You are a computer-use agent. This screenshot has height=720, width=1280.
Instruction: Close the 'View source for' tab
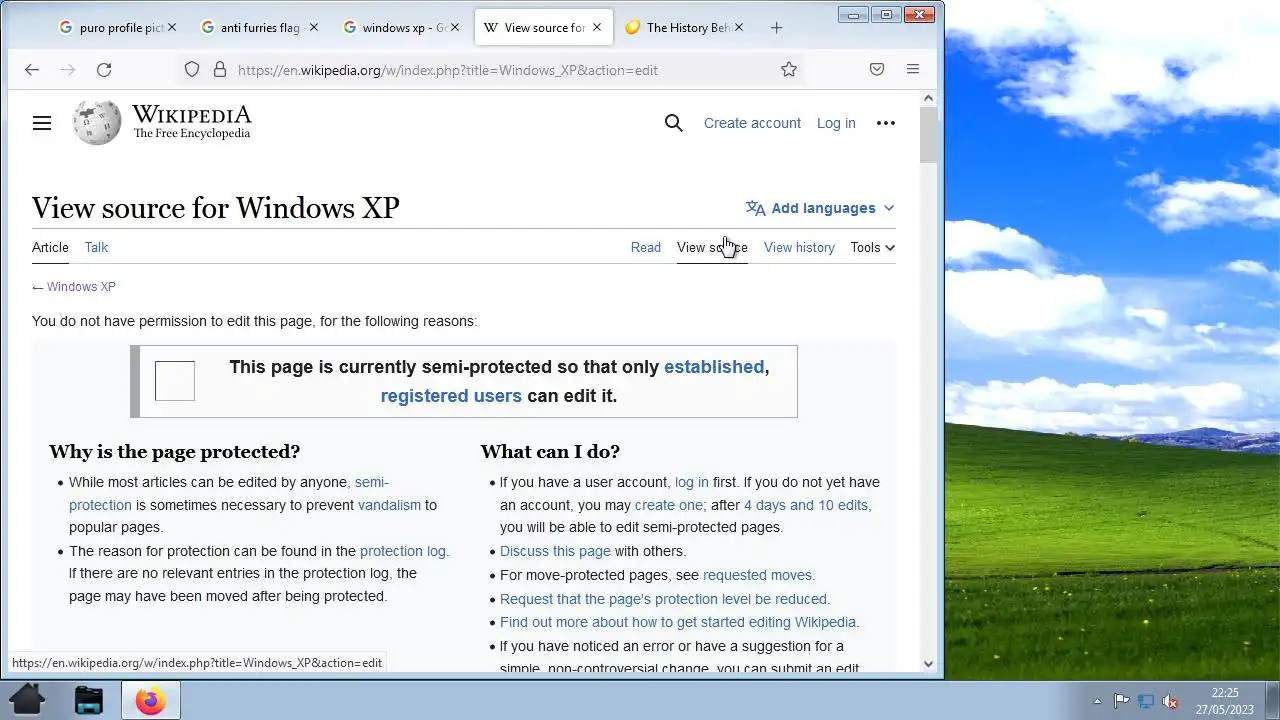tap(598, 28)
